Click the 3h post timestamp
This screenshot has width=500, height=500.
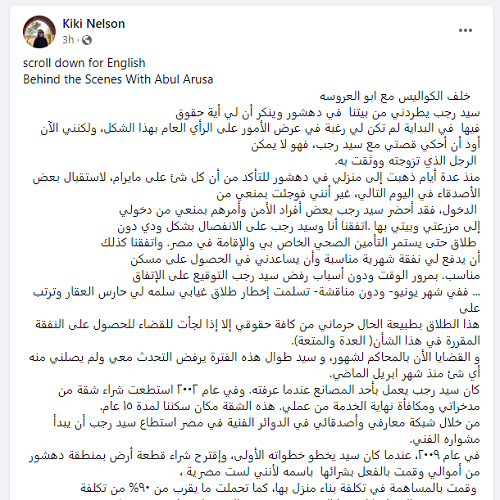(68, 40)
